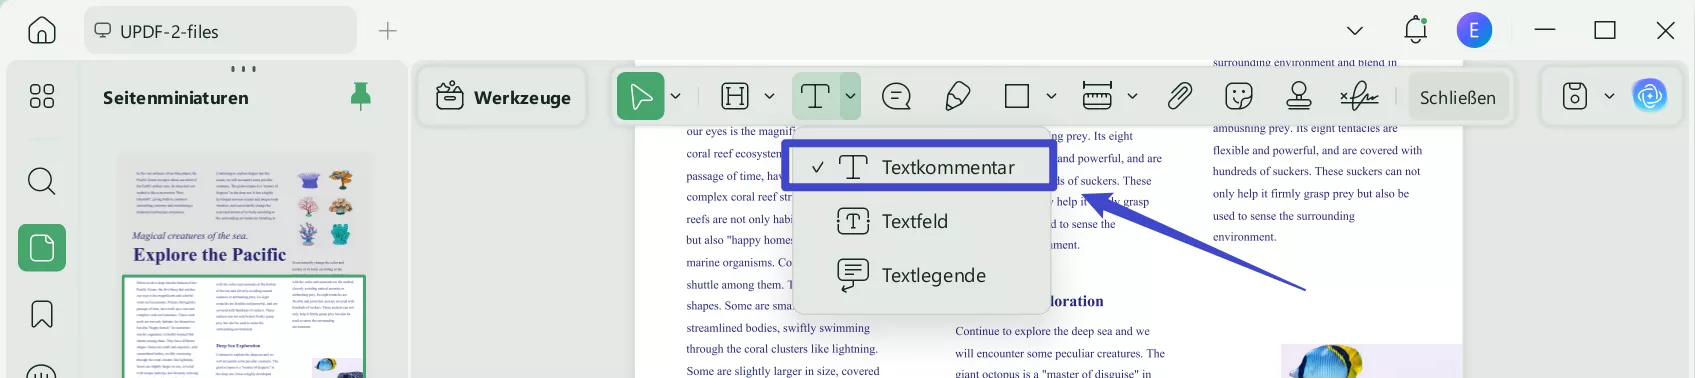Expand the highlight tool dropdown arrow
This screenshot has width=1695, height=378.
tap(769, 97)
